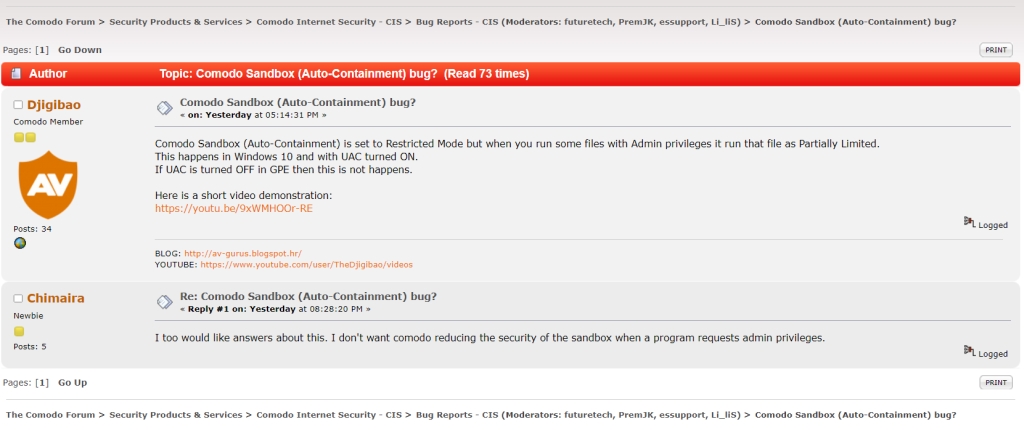Click Chimaira's reply message icon

pyautogui.click(x=164, y=301)
